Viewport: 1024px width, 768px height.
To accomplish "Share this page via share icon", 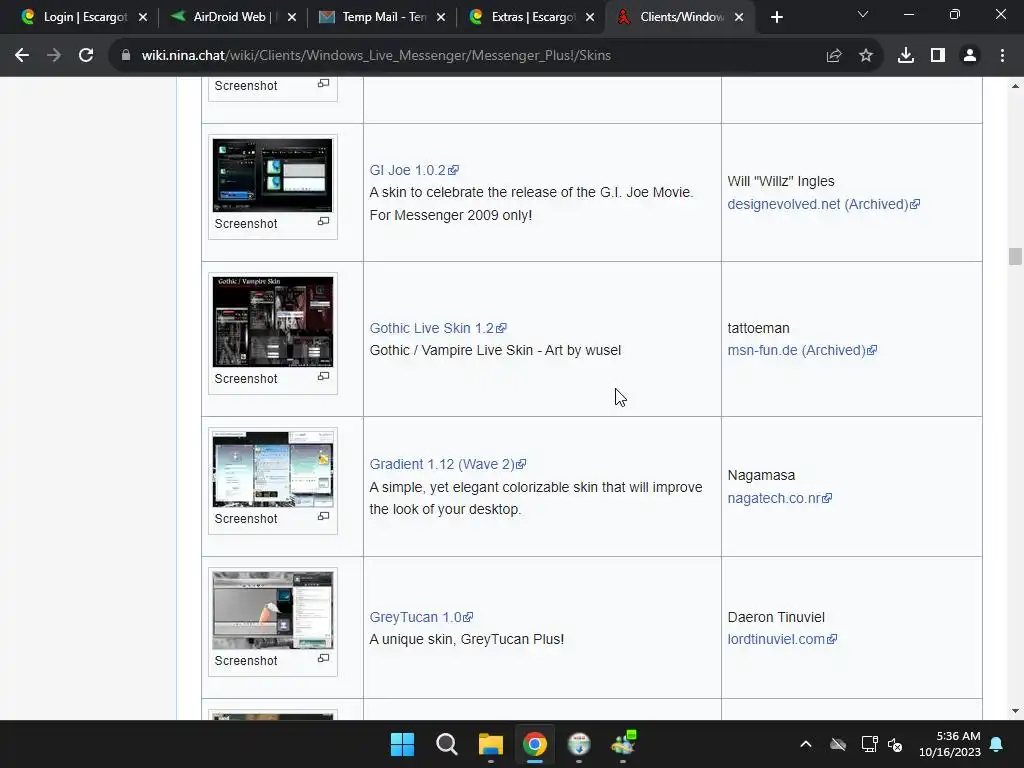I will (834, 56).
